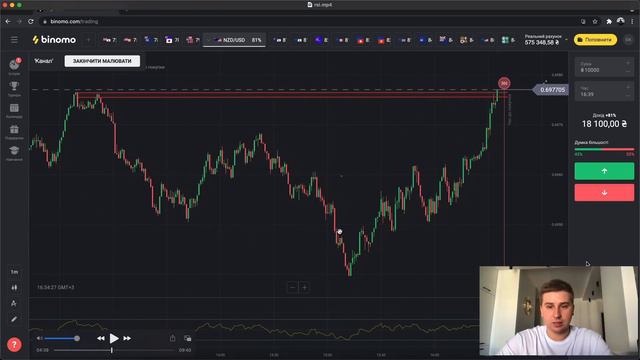Image resolution: width=640 pixels, height=360 pixels.
Task: Click the webcam video overlay
Action: coord(558,311)
